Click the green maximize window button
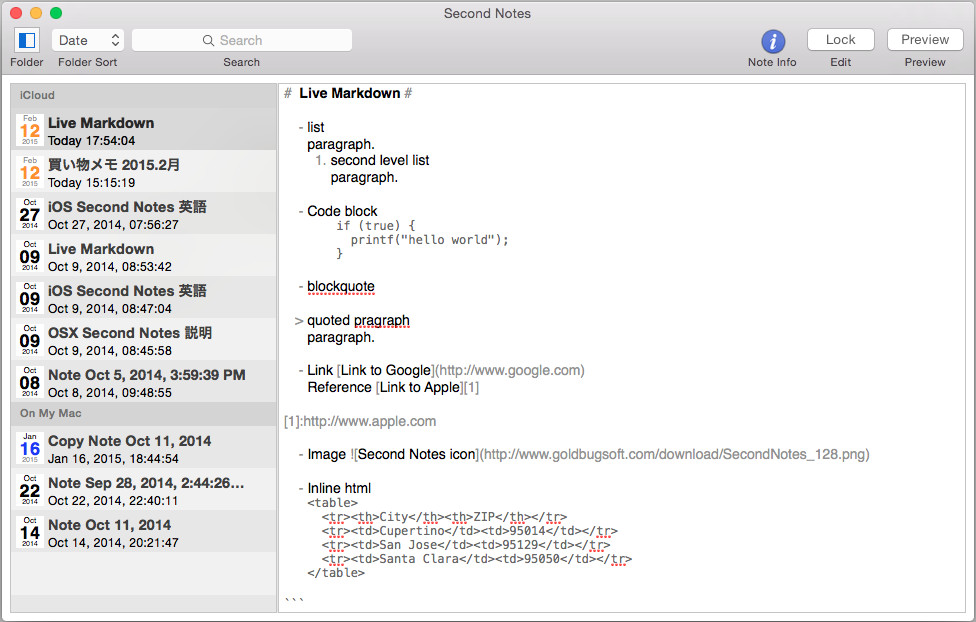Screen dimensions: 976x622 [56, 12]
